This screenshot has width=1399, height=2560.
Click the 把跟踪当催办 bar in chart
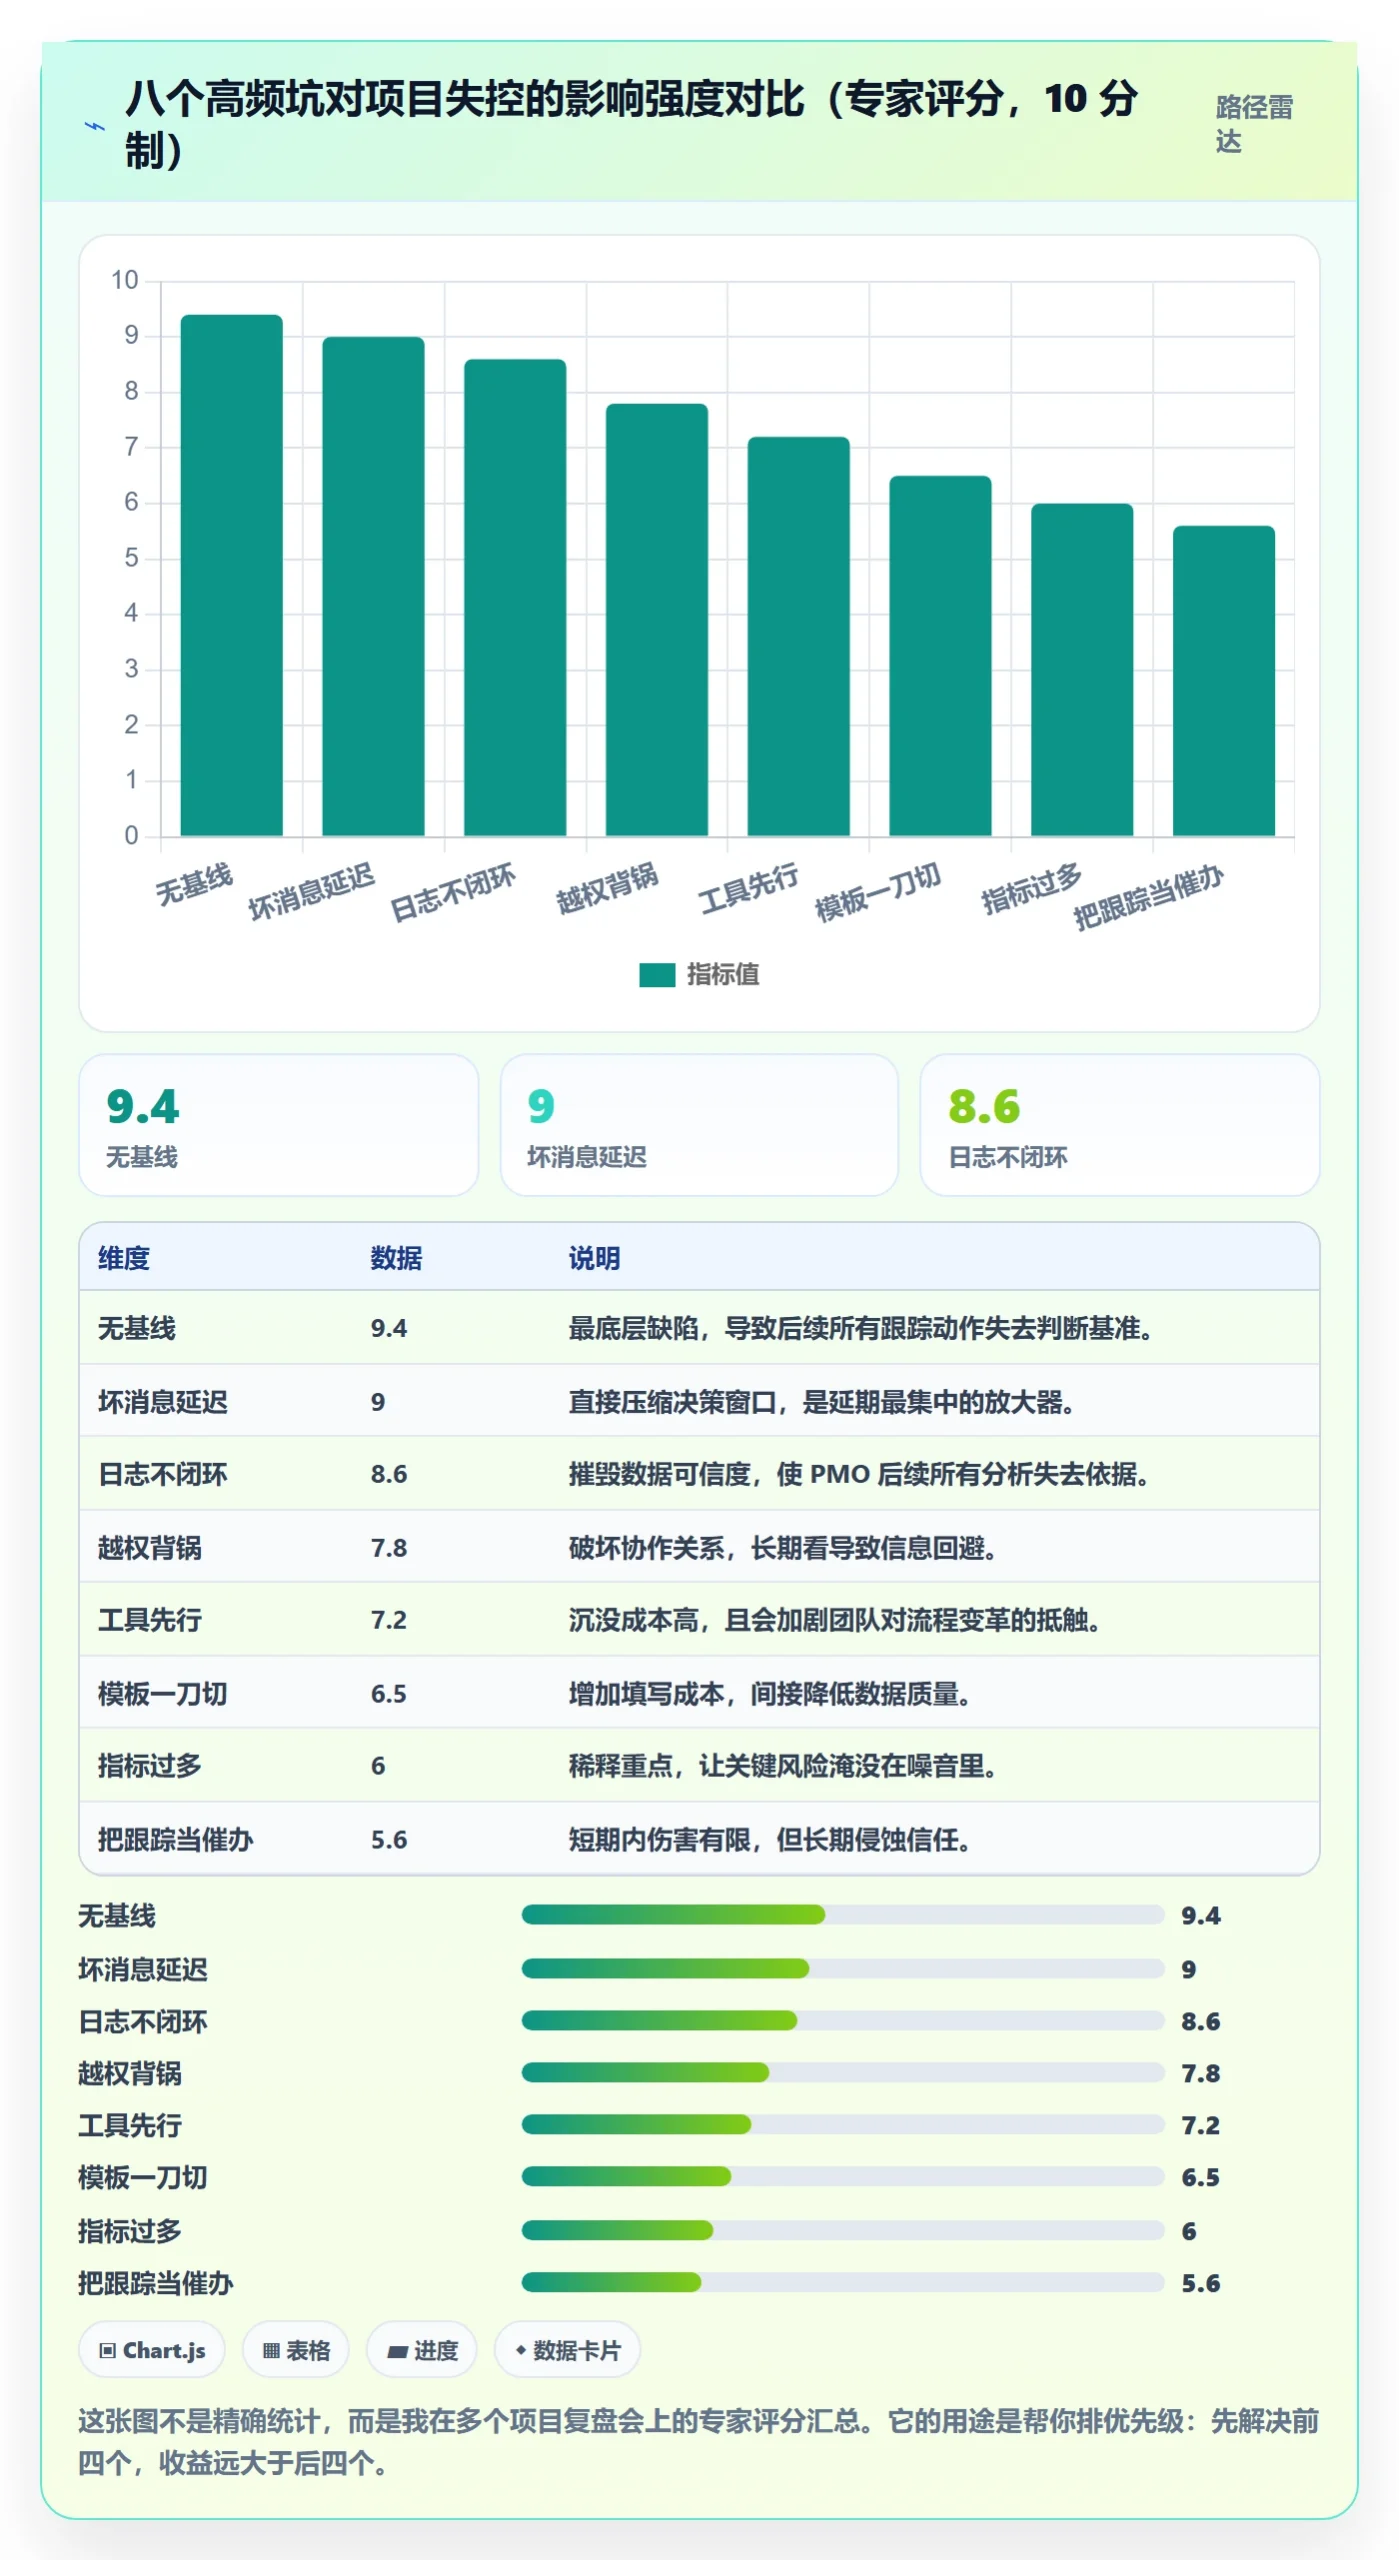pos(1224,681)
